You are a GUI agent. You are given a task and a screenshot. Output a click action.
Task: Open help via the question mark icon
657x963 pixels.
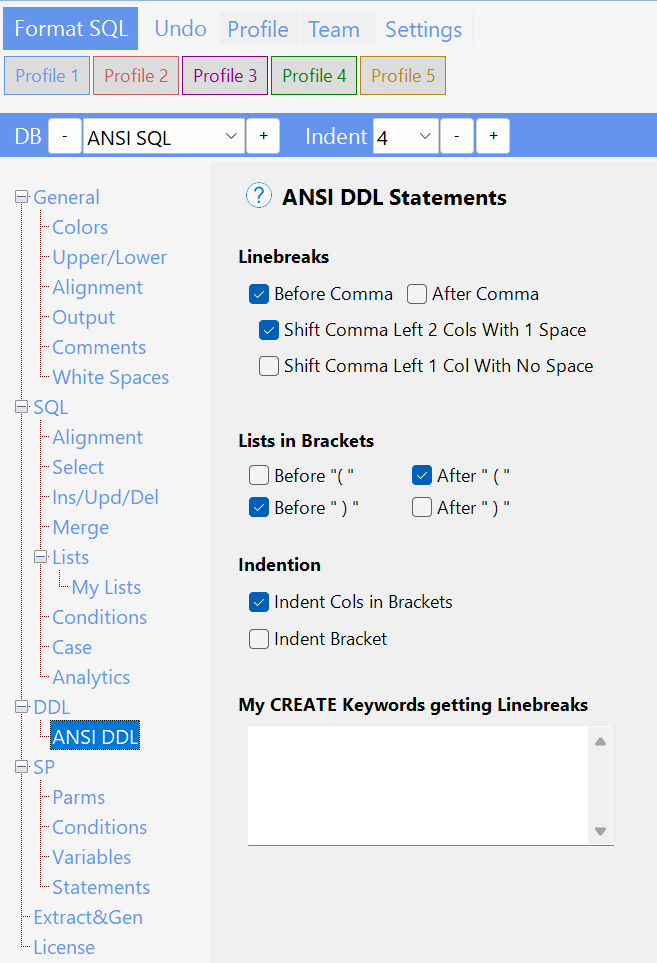tap(259, 195)
